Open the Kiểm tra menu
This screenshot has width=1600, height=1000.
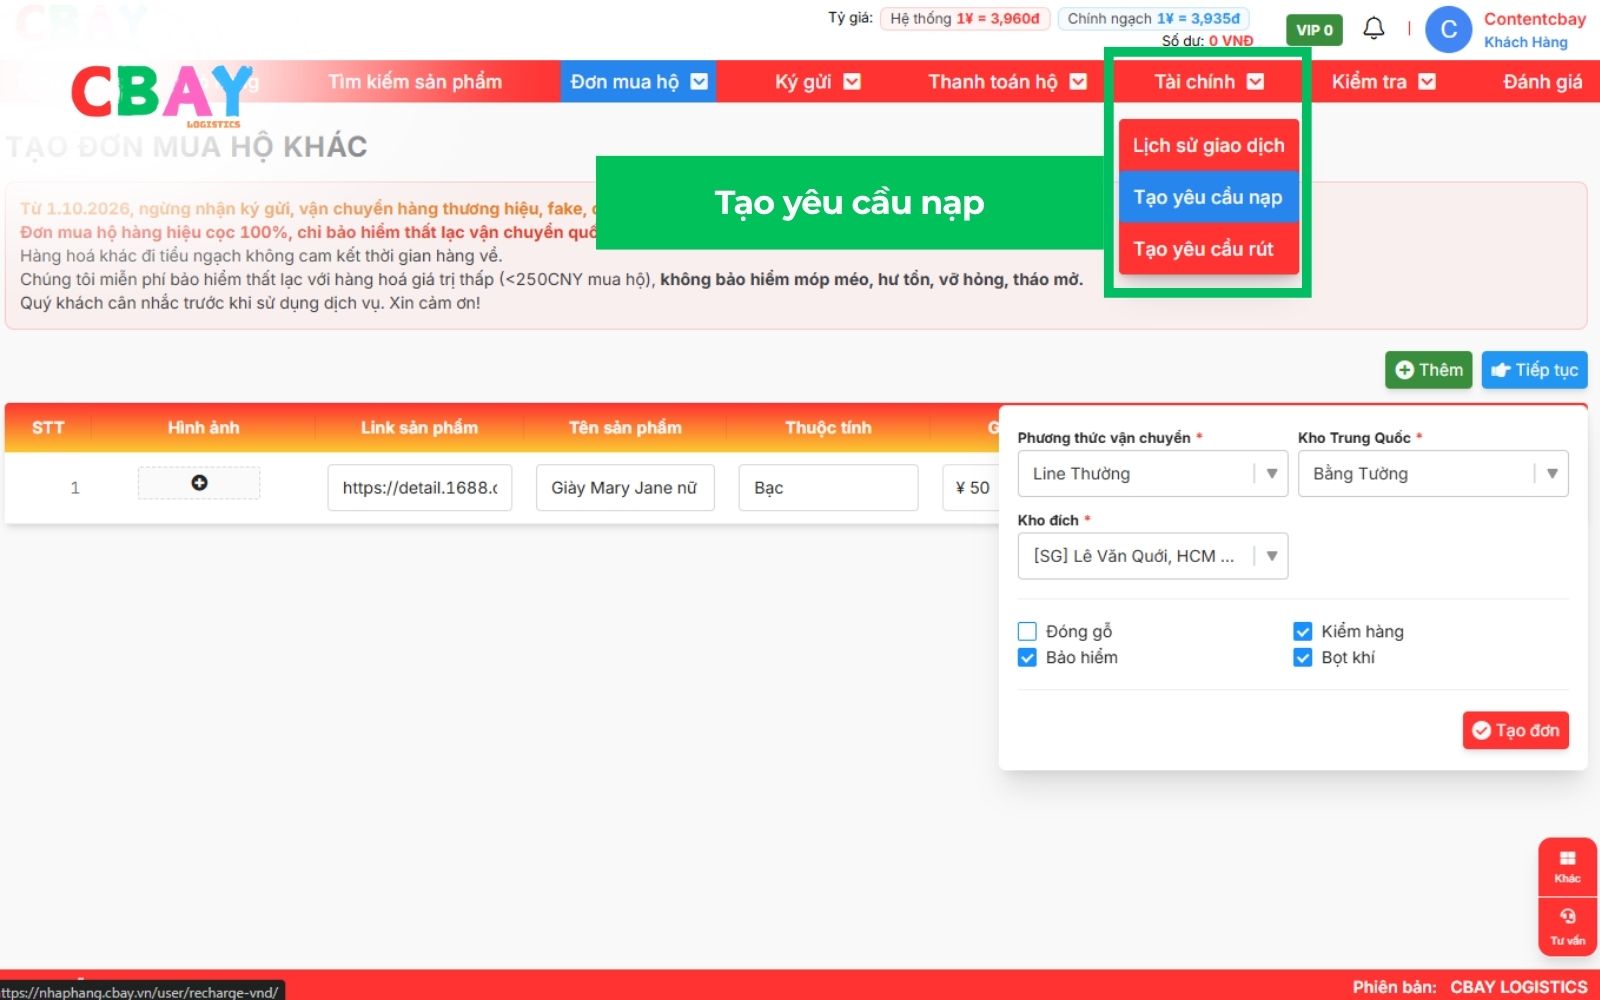1383,81
